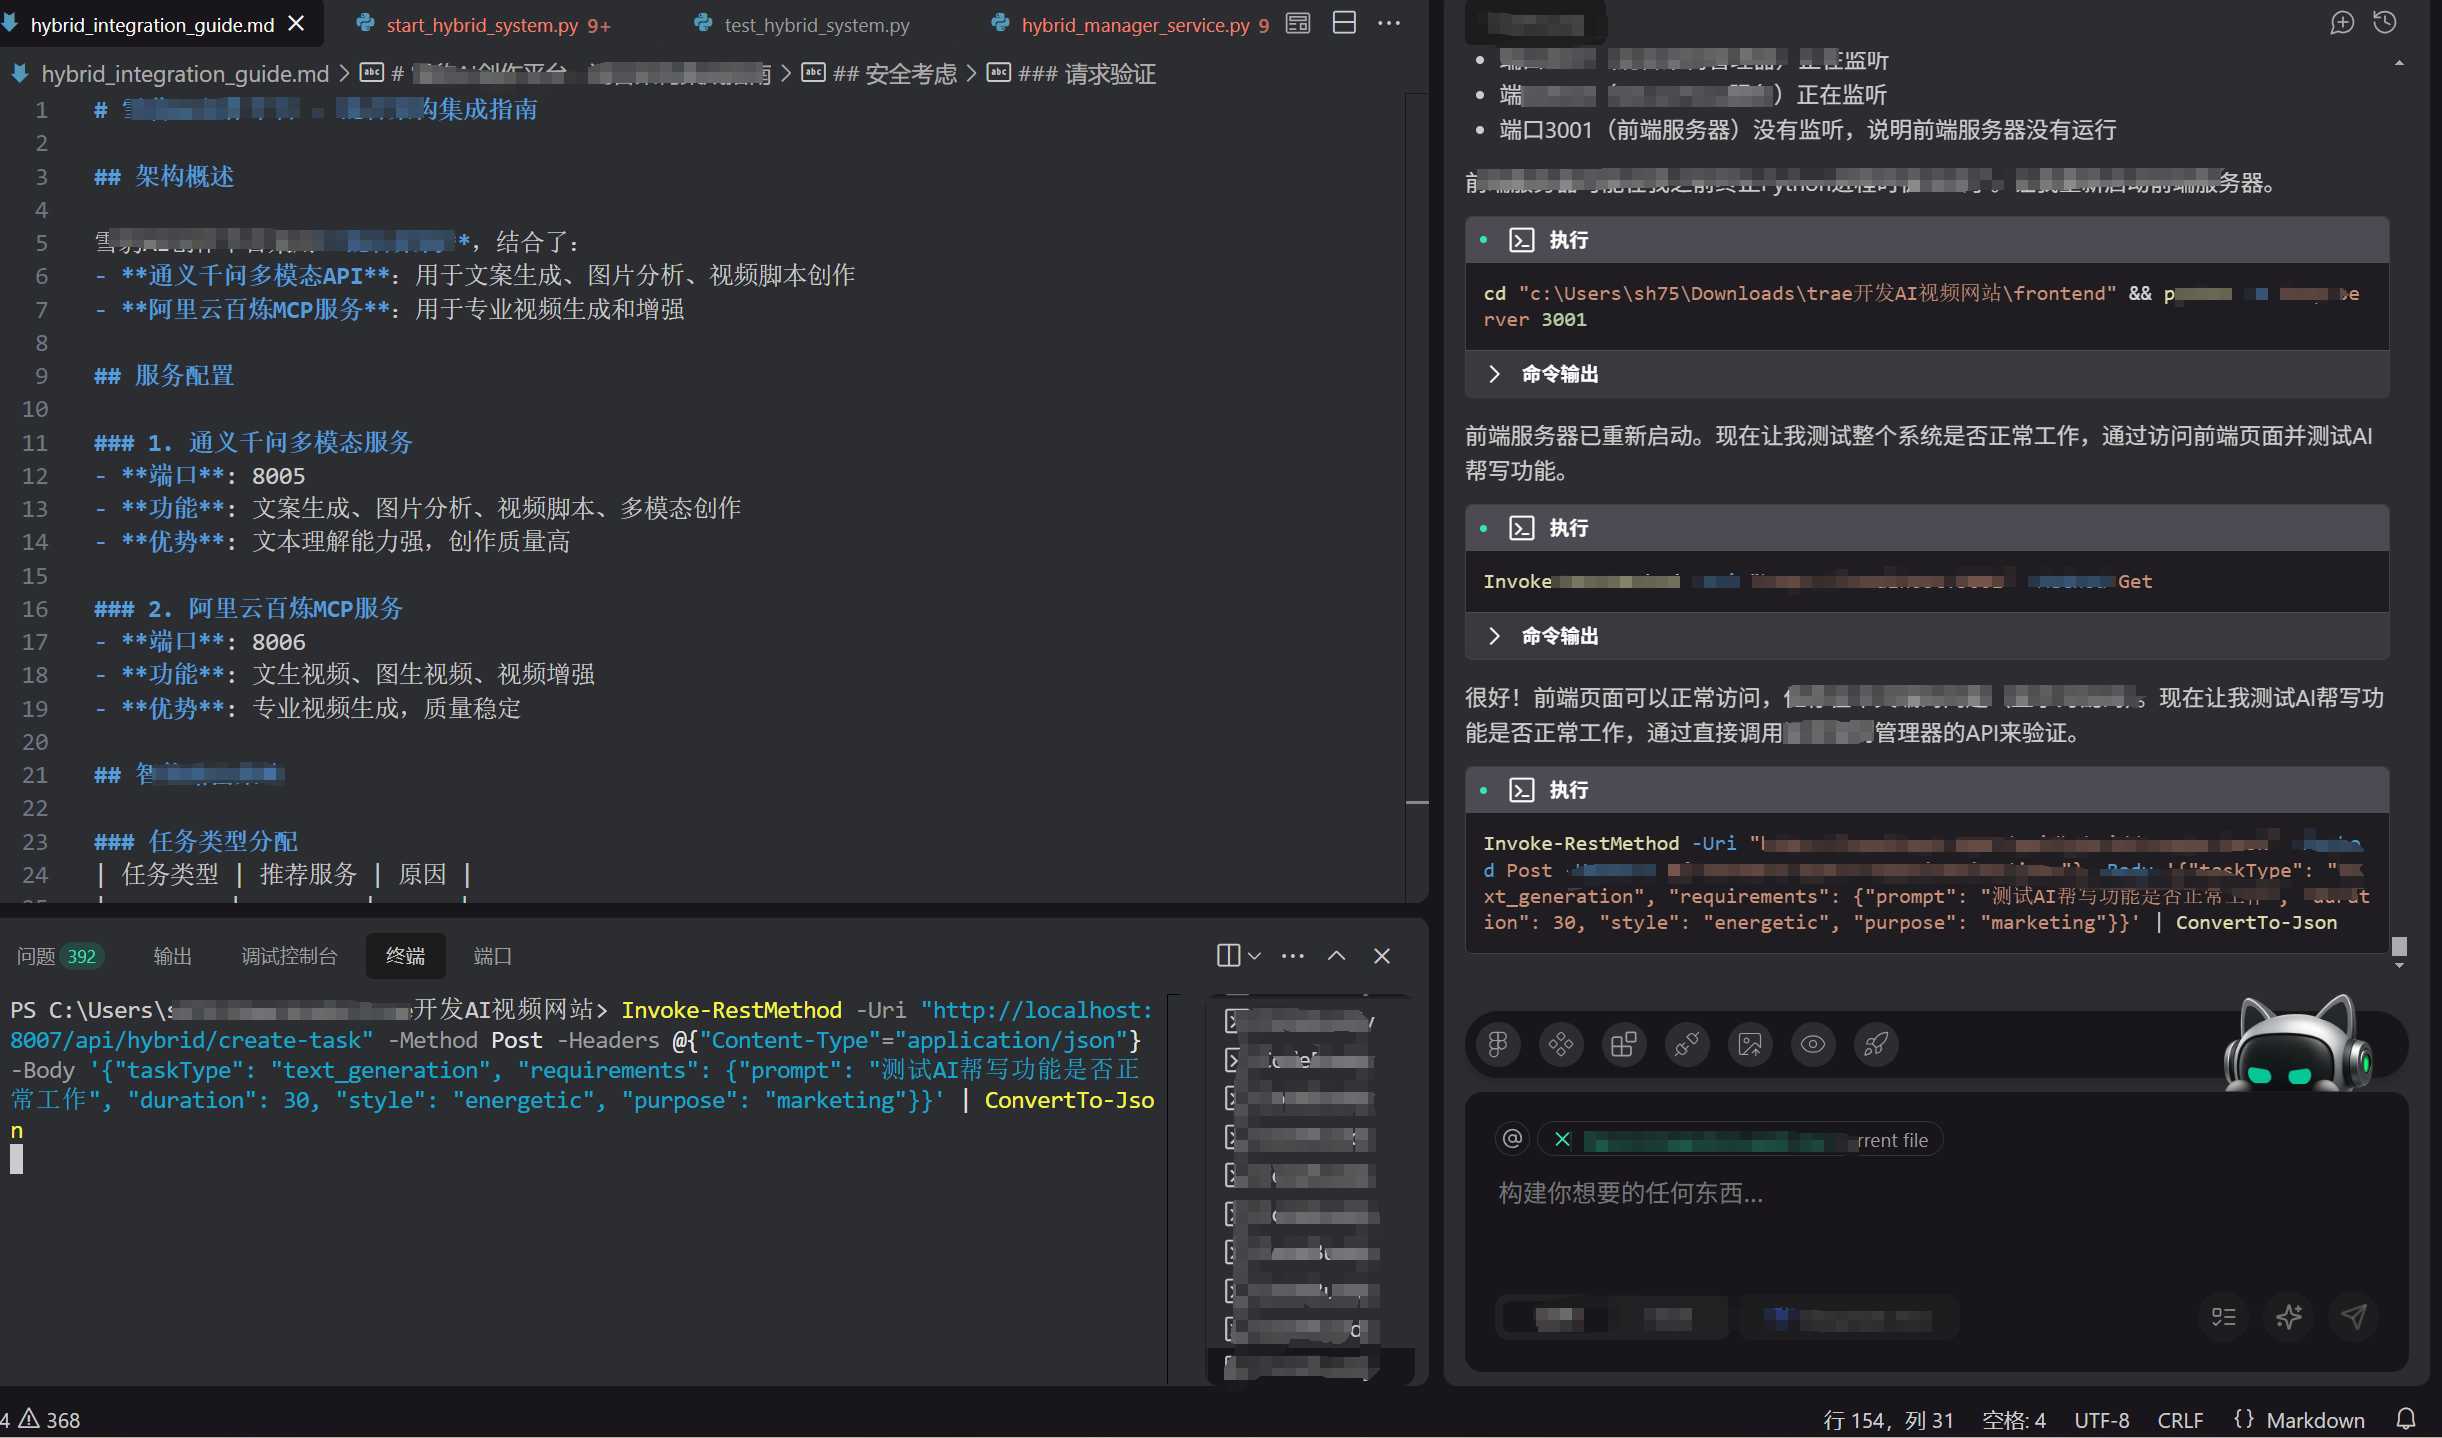This screenshot has width=2442, height=1438.
Task: Click the image upload icon
Action: click(1750, 1045)
